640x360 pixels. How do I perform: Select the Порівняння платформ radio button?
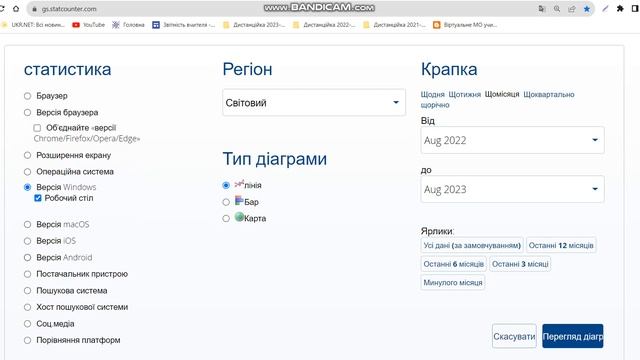pos(27,340)
